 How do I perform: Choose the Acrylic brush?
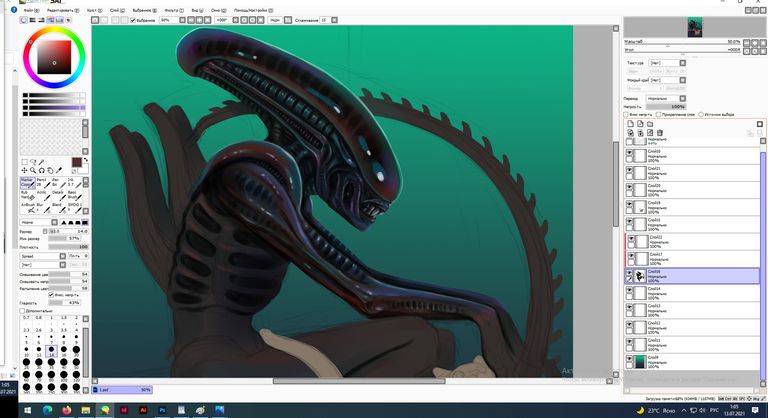[x=43, y=195]
